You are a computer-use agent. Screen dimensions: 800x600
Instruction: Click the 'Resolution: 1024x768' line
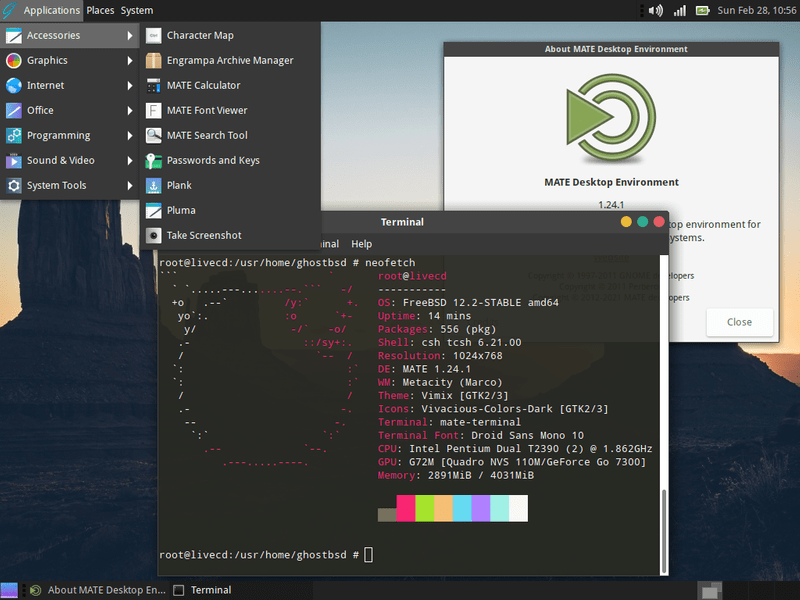pos(440,356)
